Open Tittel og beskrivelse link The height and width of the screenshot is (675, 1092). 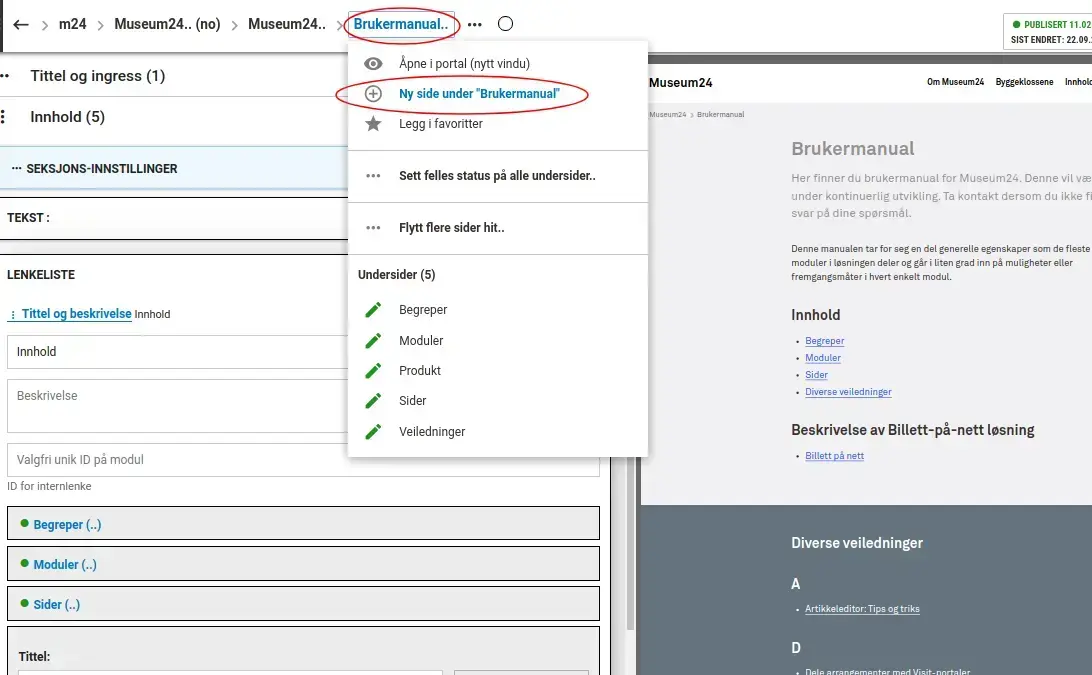pos(76,313)
